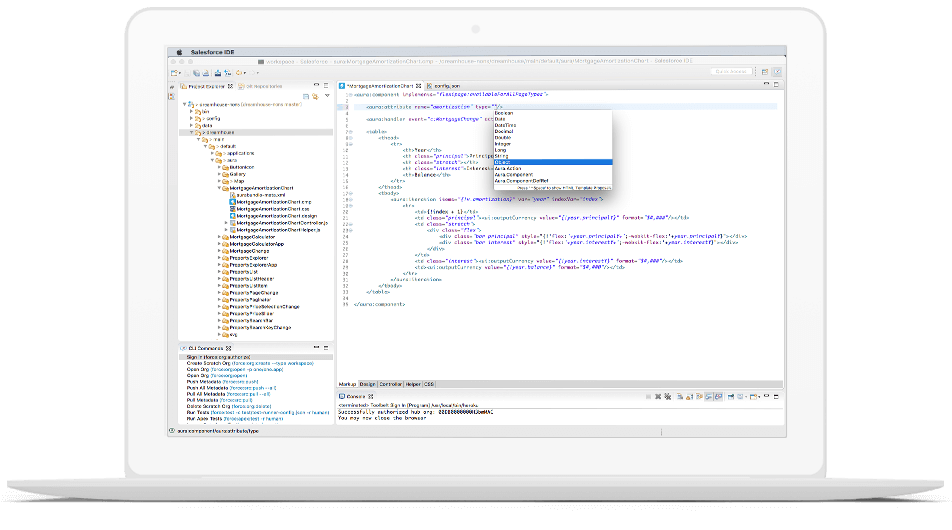
Task: Click Remove Launch icon in Console toolbar
Action: [658, 396]
